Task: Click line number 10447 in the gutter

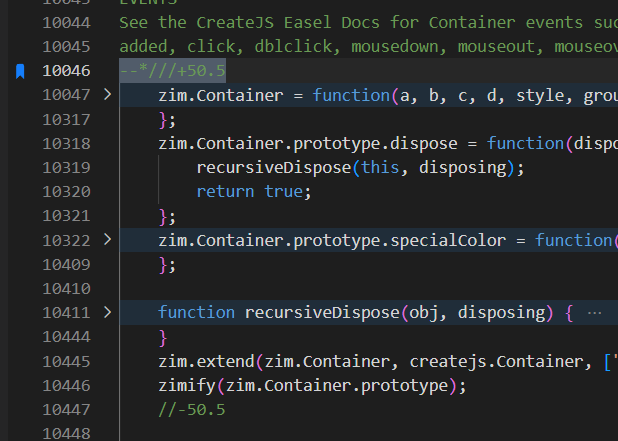Action: pos(66,408)
